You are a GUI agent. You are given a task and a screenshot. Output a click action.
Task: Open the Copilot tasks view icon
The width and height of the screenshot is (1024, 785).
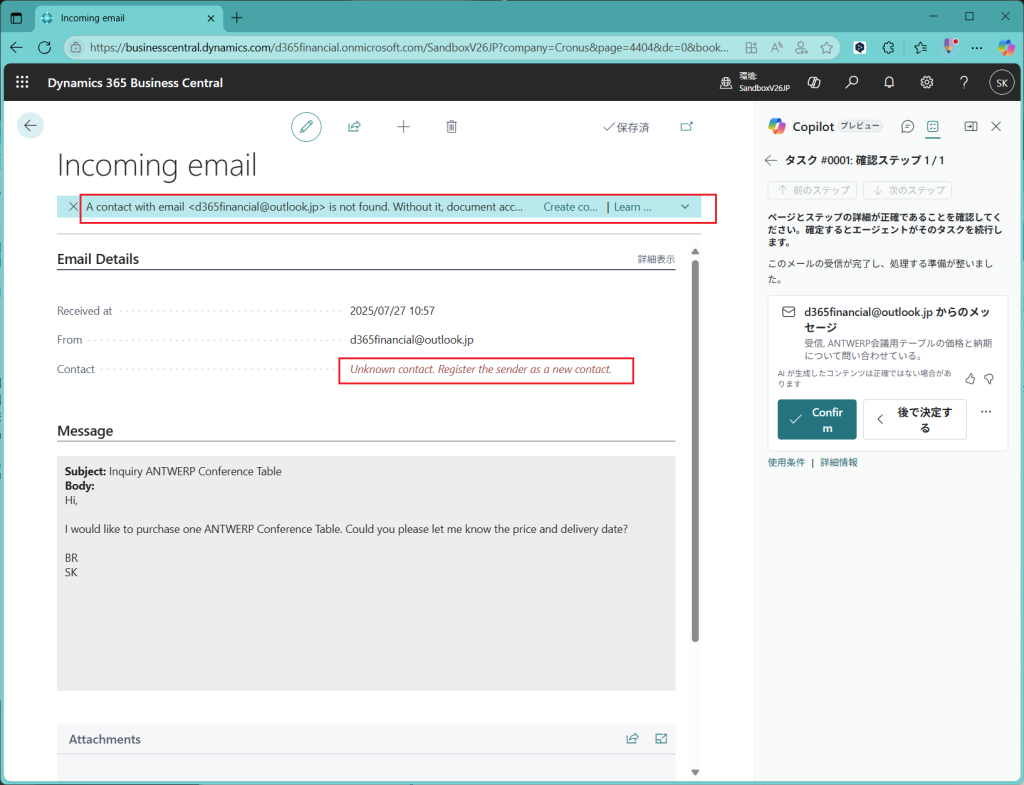coord(933,127)
